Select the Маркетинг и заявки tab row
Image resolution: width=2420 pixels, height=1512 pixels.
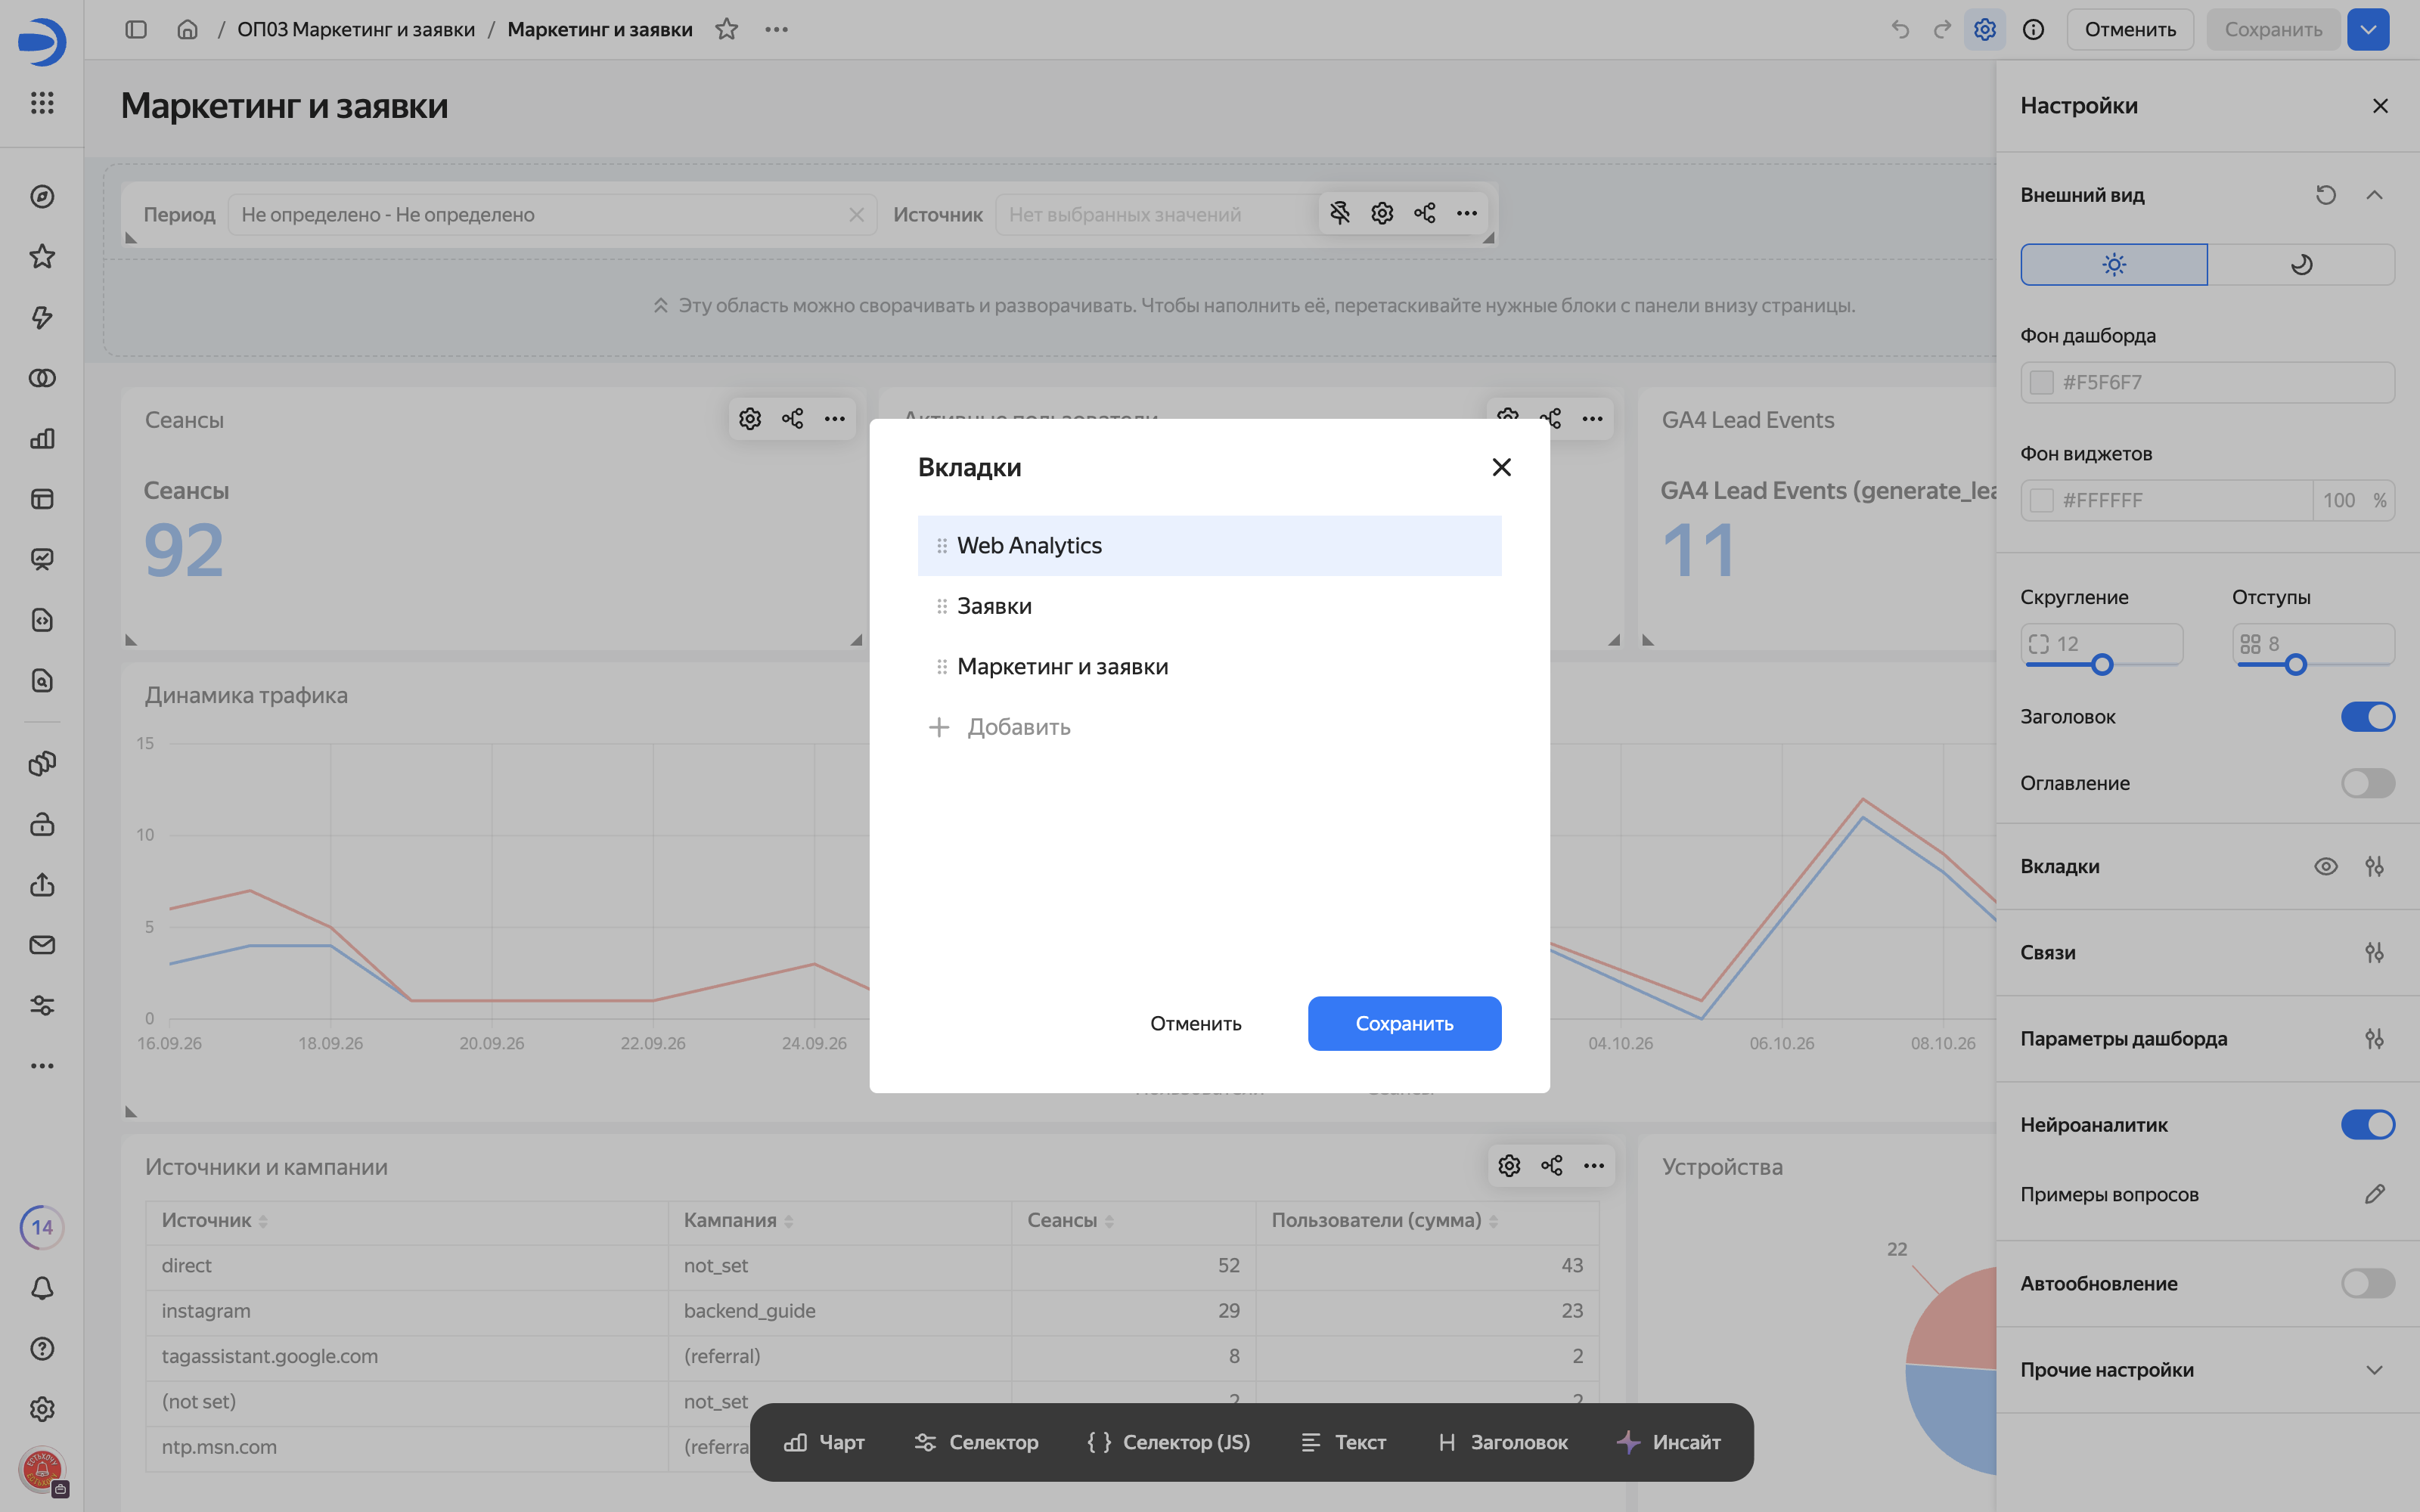[1209, 667]
